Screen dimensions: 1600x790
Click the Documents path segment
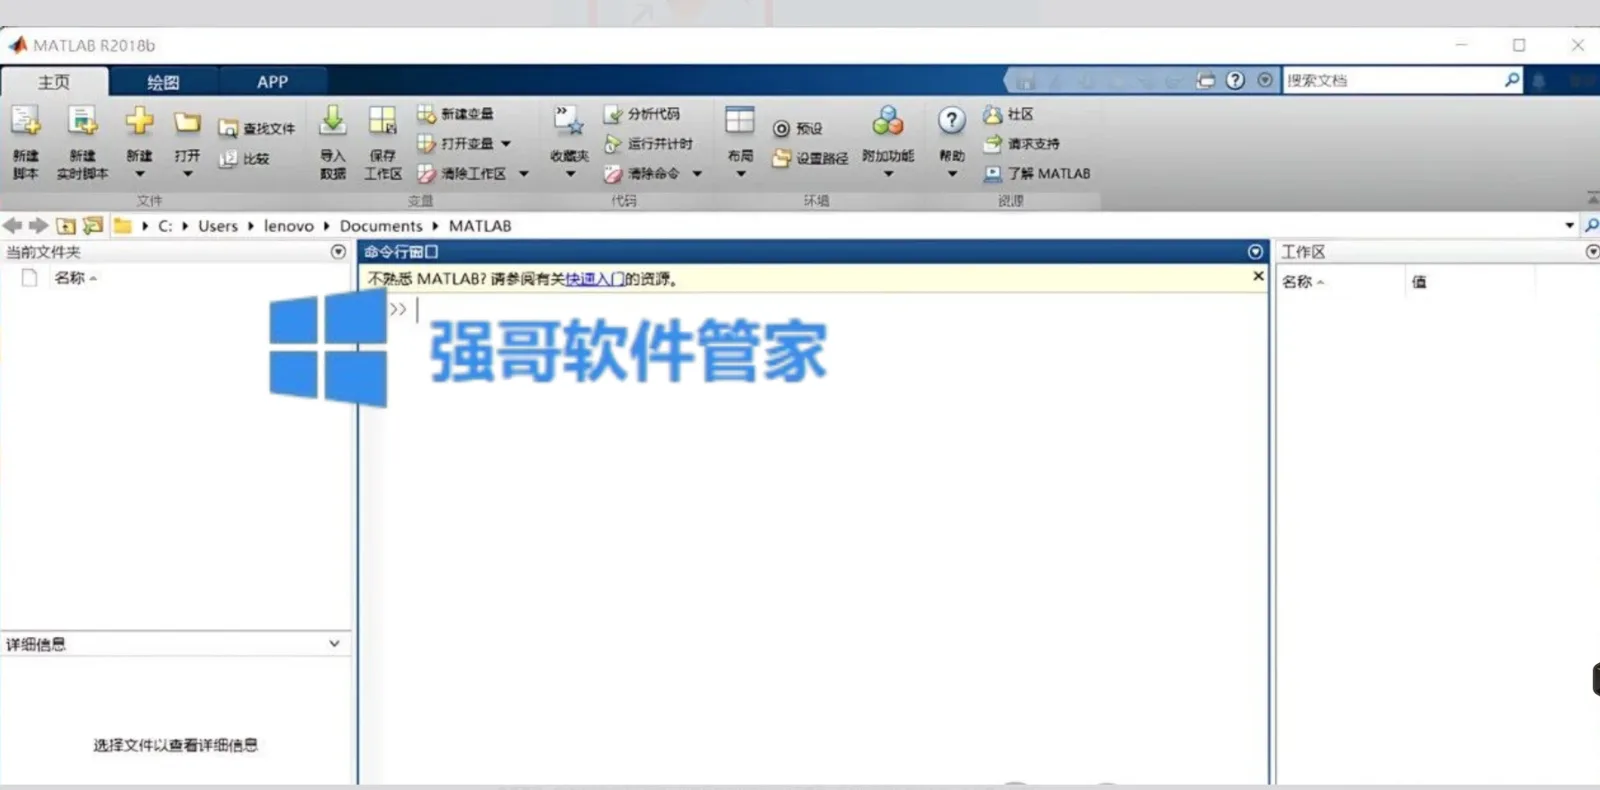coord(381,226)
